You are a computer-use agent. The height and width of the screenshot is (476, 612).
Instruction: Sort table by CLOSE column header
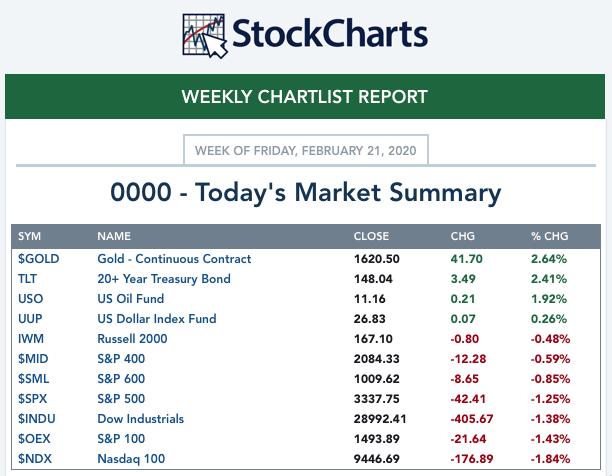click(372, 237)
